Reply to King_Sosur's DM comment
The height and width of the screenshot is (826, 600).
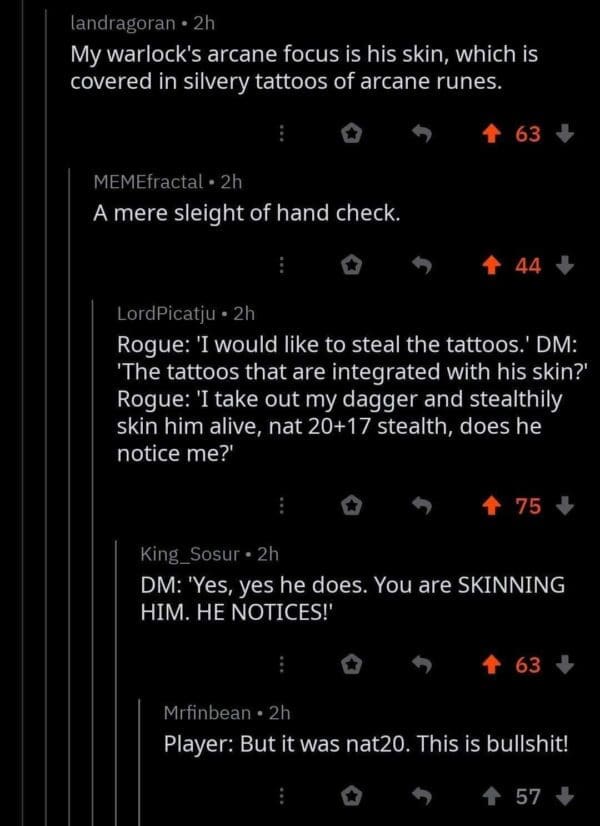[421, 666]
